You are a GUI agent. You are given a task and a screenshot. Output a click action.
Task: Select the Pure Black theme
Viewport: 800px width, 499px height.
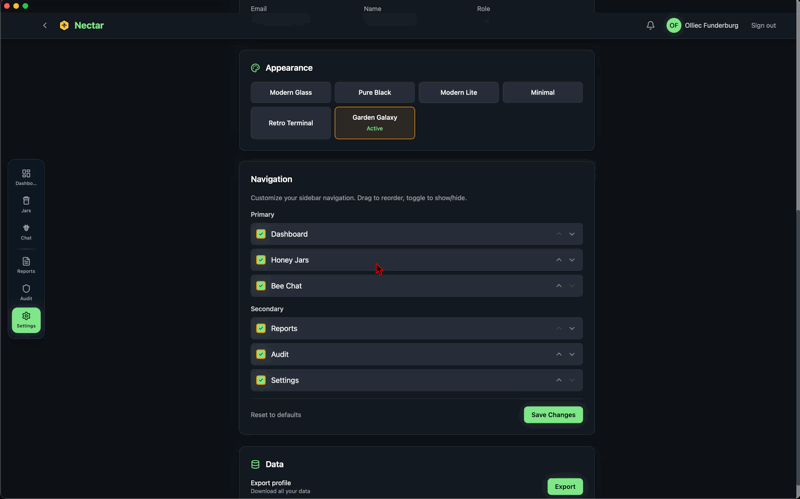pyautogui.click(x=374, y=92)
